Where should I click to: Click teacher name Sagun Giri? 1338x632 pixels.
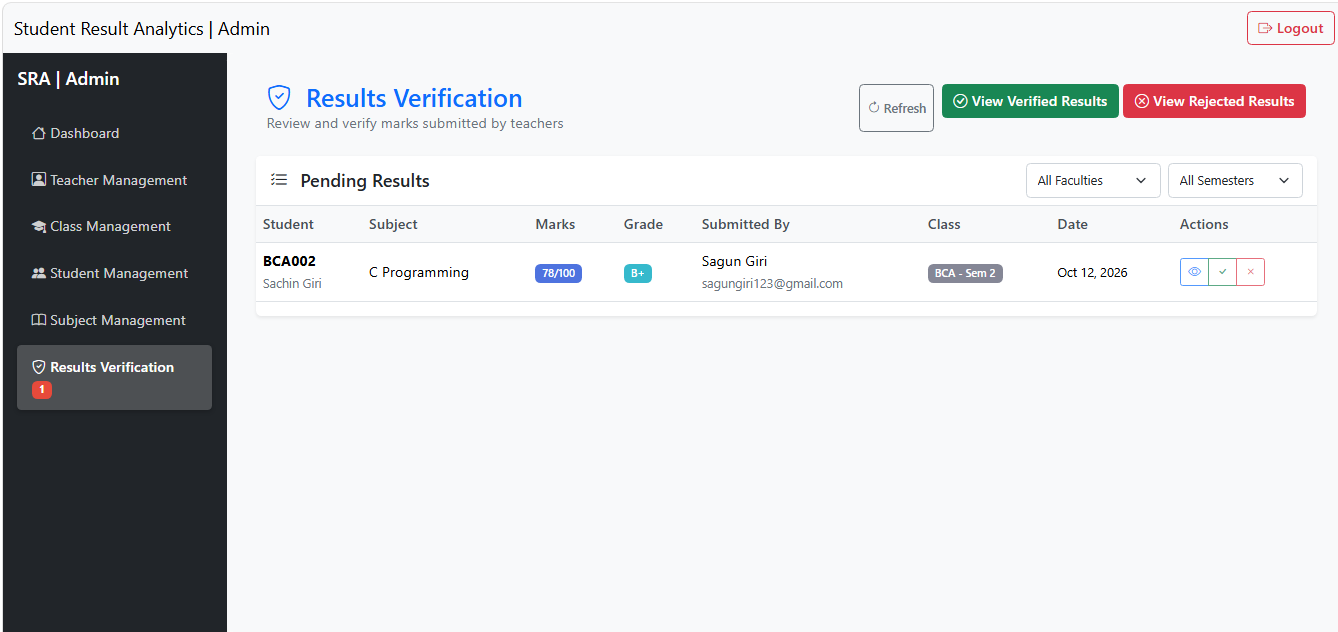tap(735, 261)
